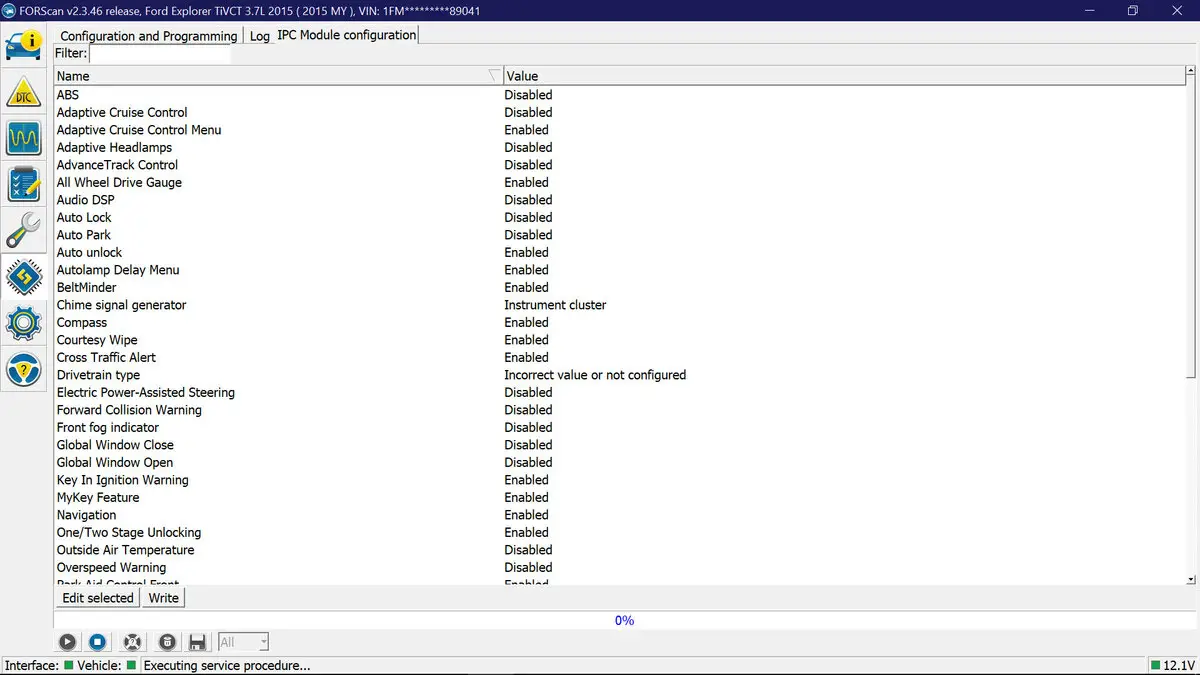Select the ABS row

pyautogui.click(x=619, y=95)
